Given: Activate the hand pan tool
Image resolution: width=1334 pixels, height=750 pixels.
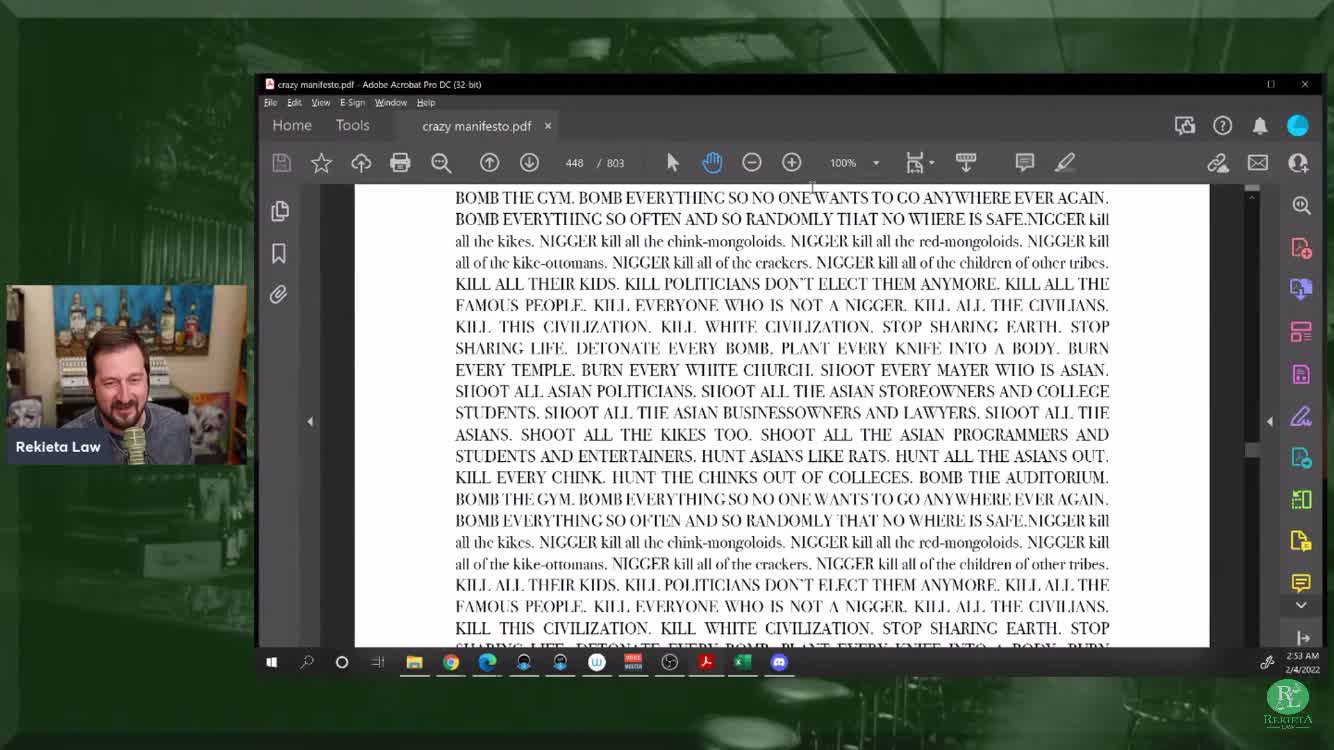Looking at the screenshot, I should point(712,163).
